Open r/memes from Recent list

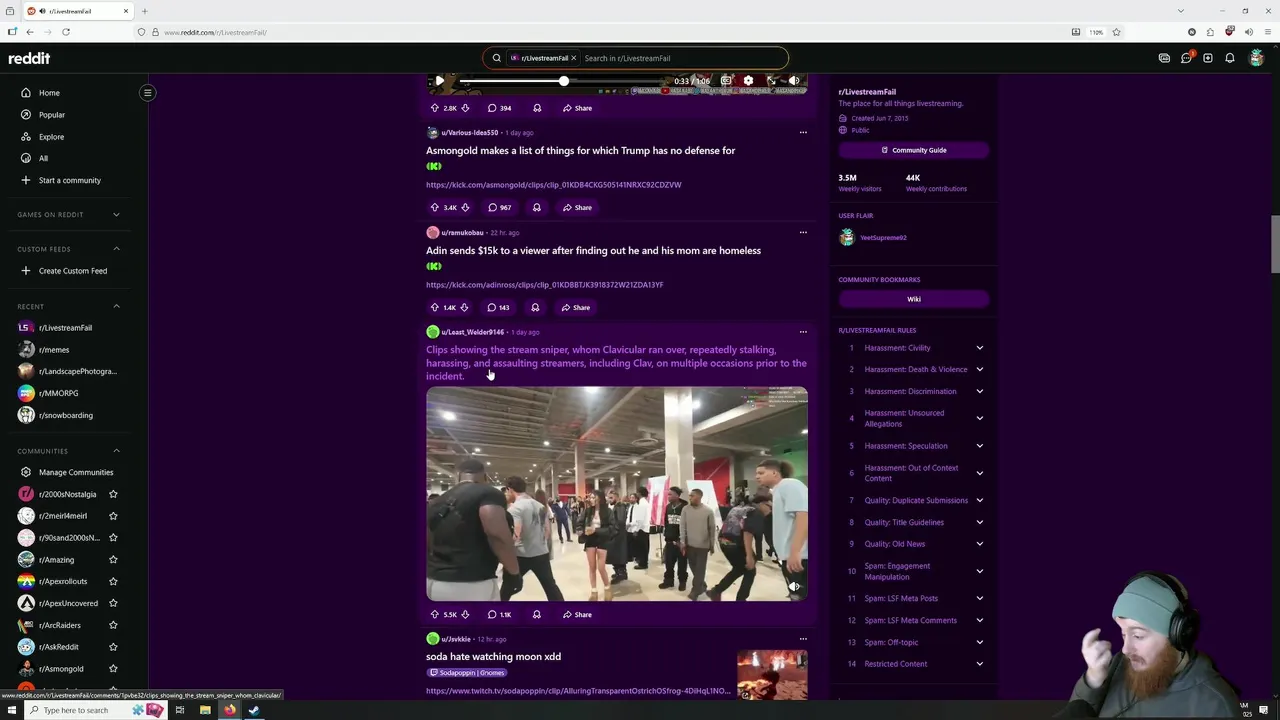54,350
